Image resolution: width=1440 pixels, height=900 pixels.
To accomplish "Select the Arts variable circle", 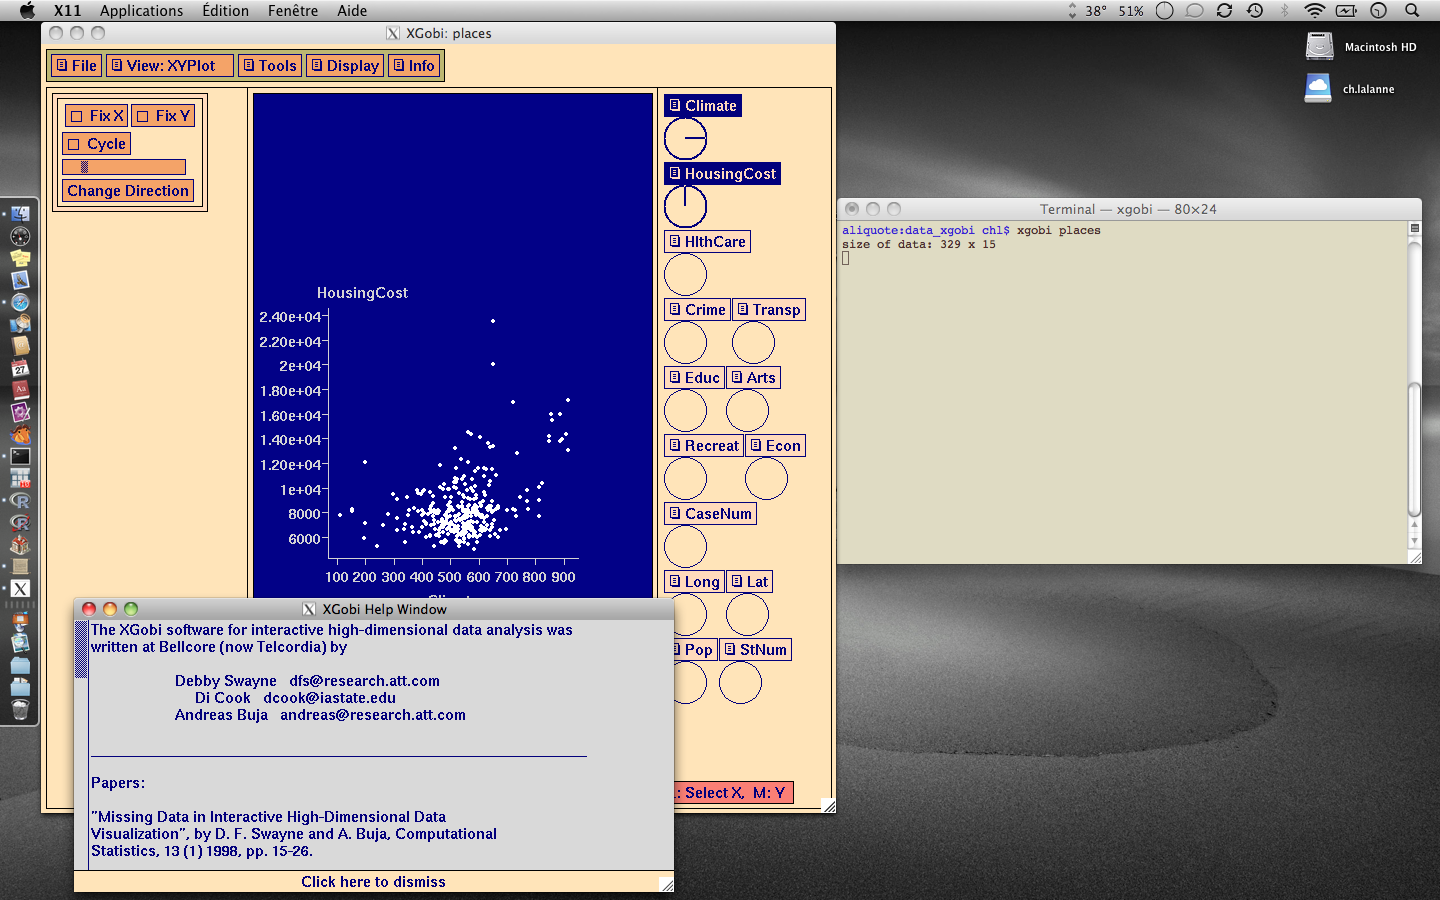I will [x=747, y=411].
